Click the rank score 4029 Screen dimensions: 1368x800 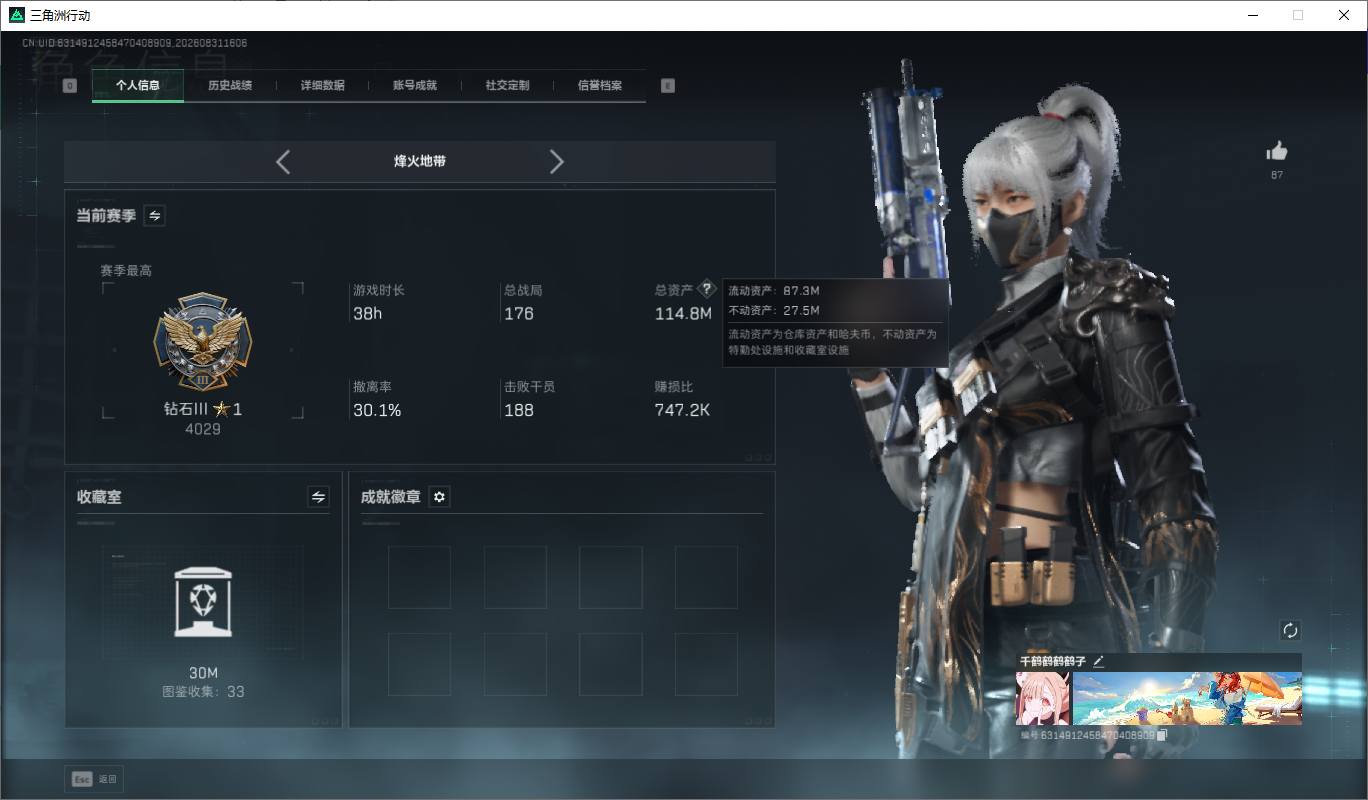click(x=203, y=429)
